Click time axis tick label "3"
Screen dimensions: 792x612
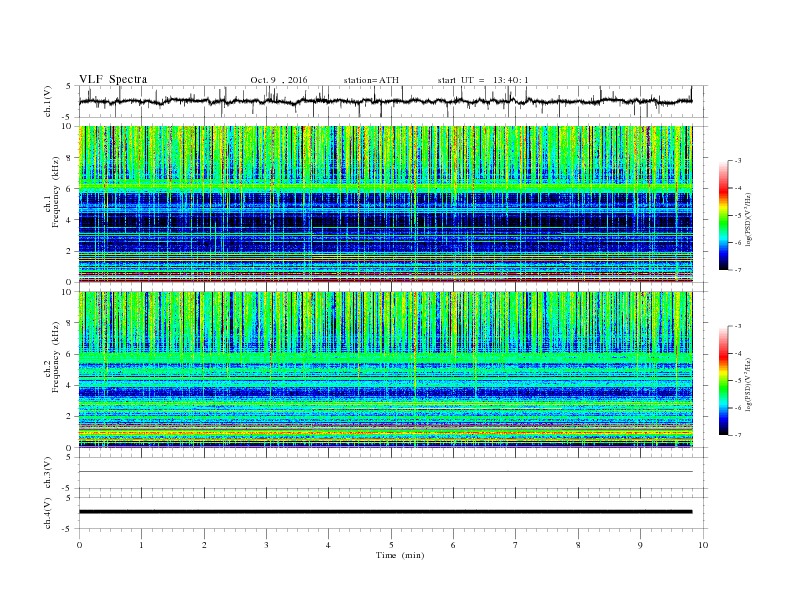(266, 545)
